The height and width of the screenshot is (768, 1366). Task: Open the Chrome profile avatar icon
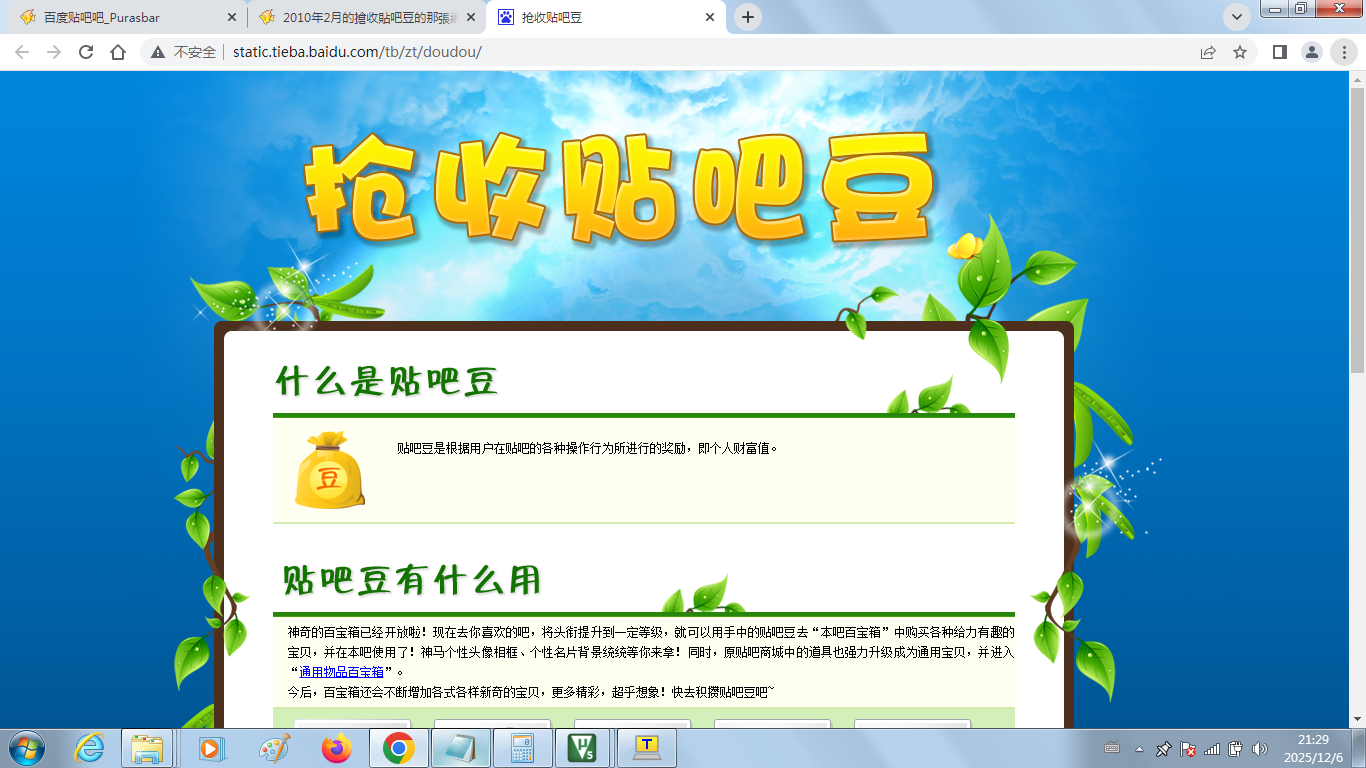tap(1311, 52)
